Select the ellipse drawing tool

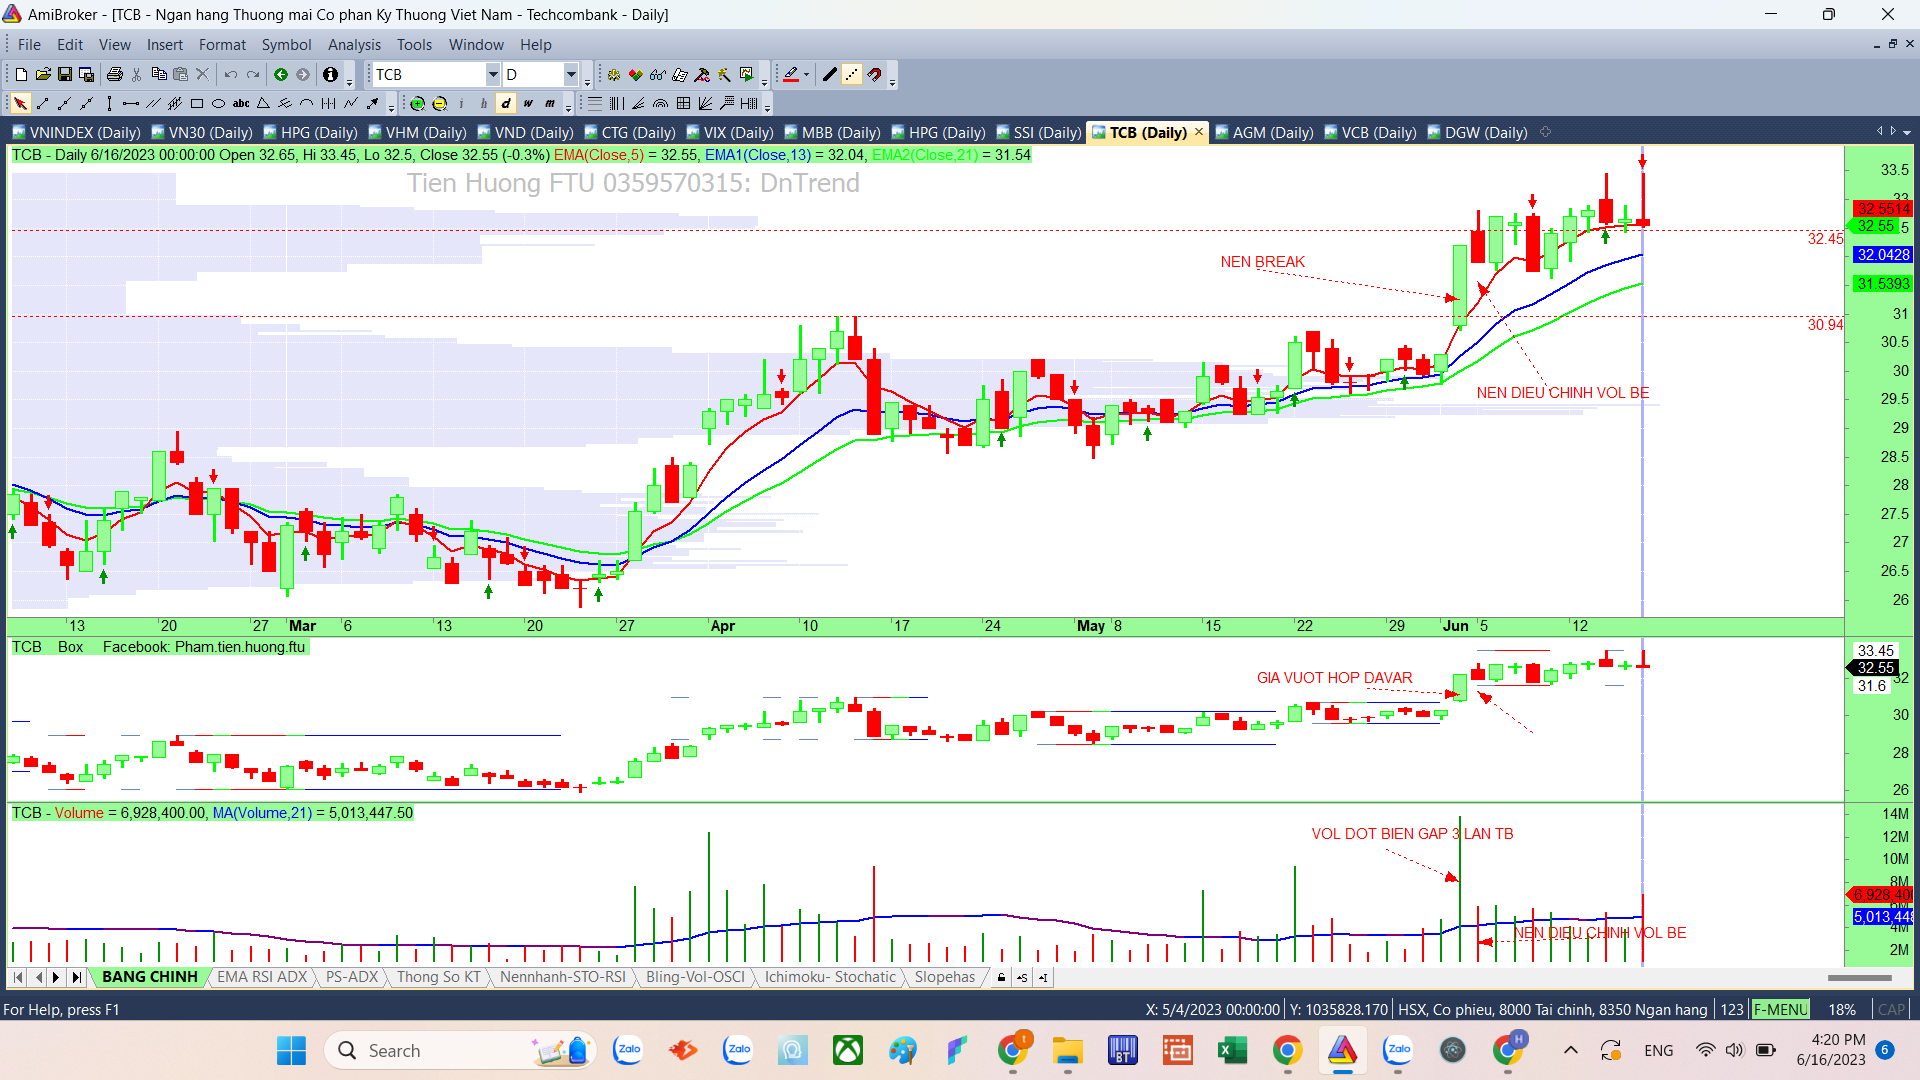pos(218,103)
